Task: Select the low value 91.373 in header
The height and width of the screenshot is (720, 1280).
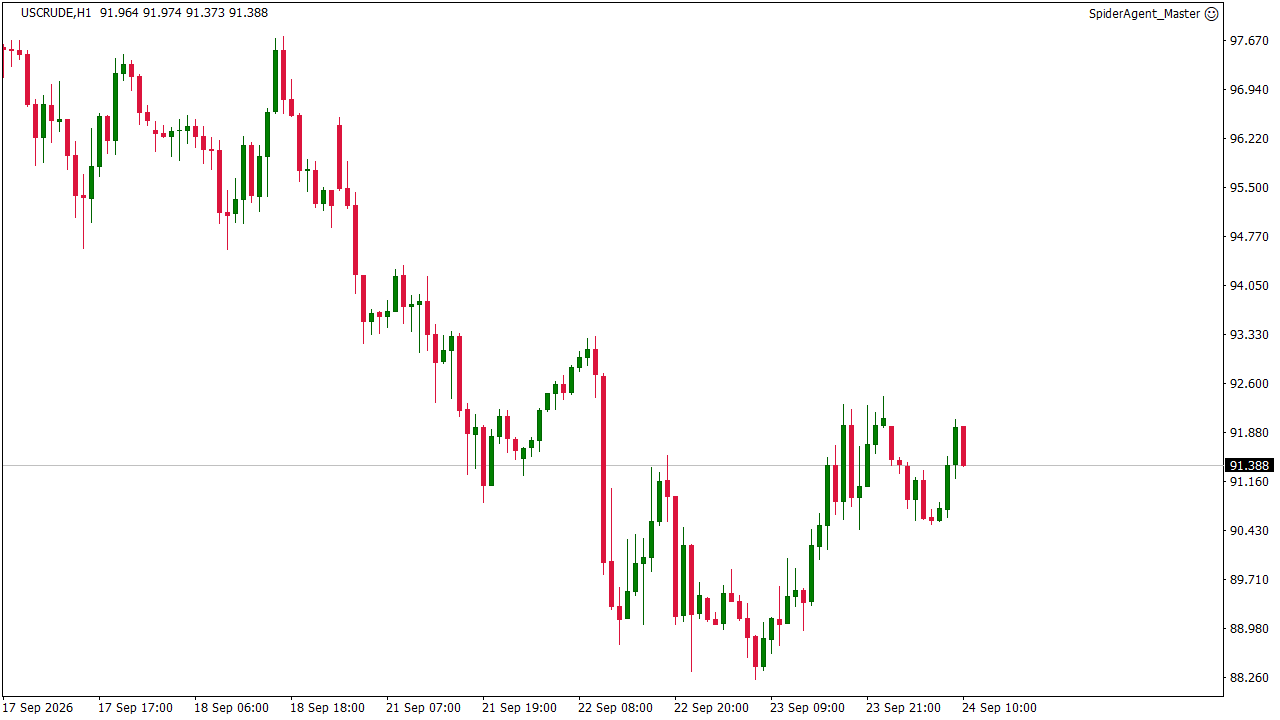Action: pos(205,13)
